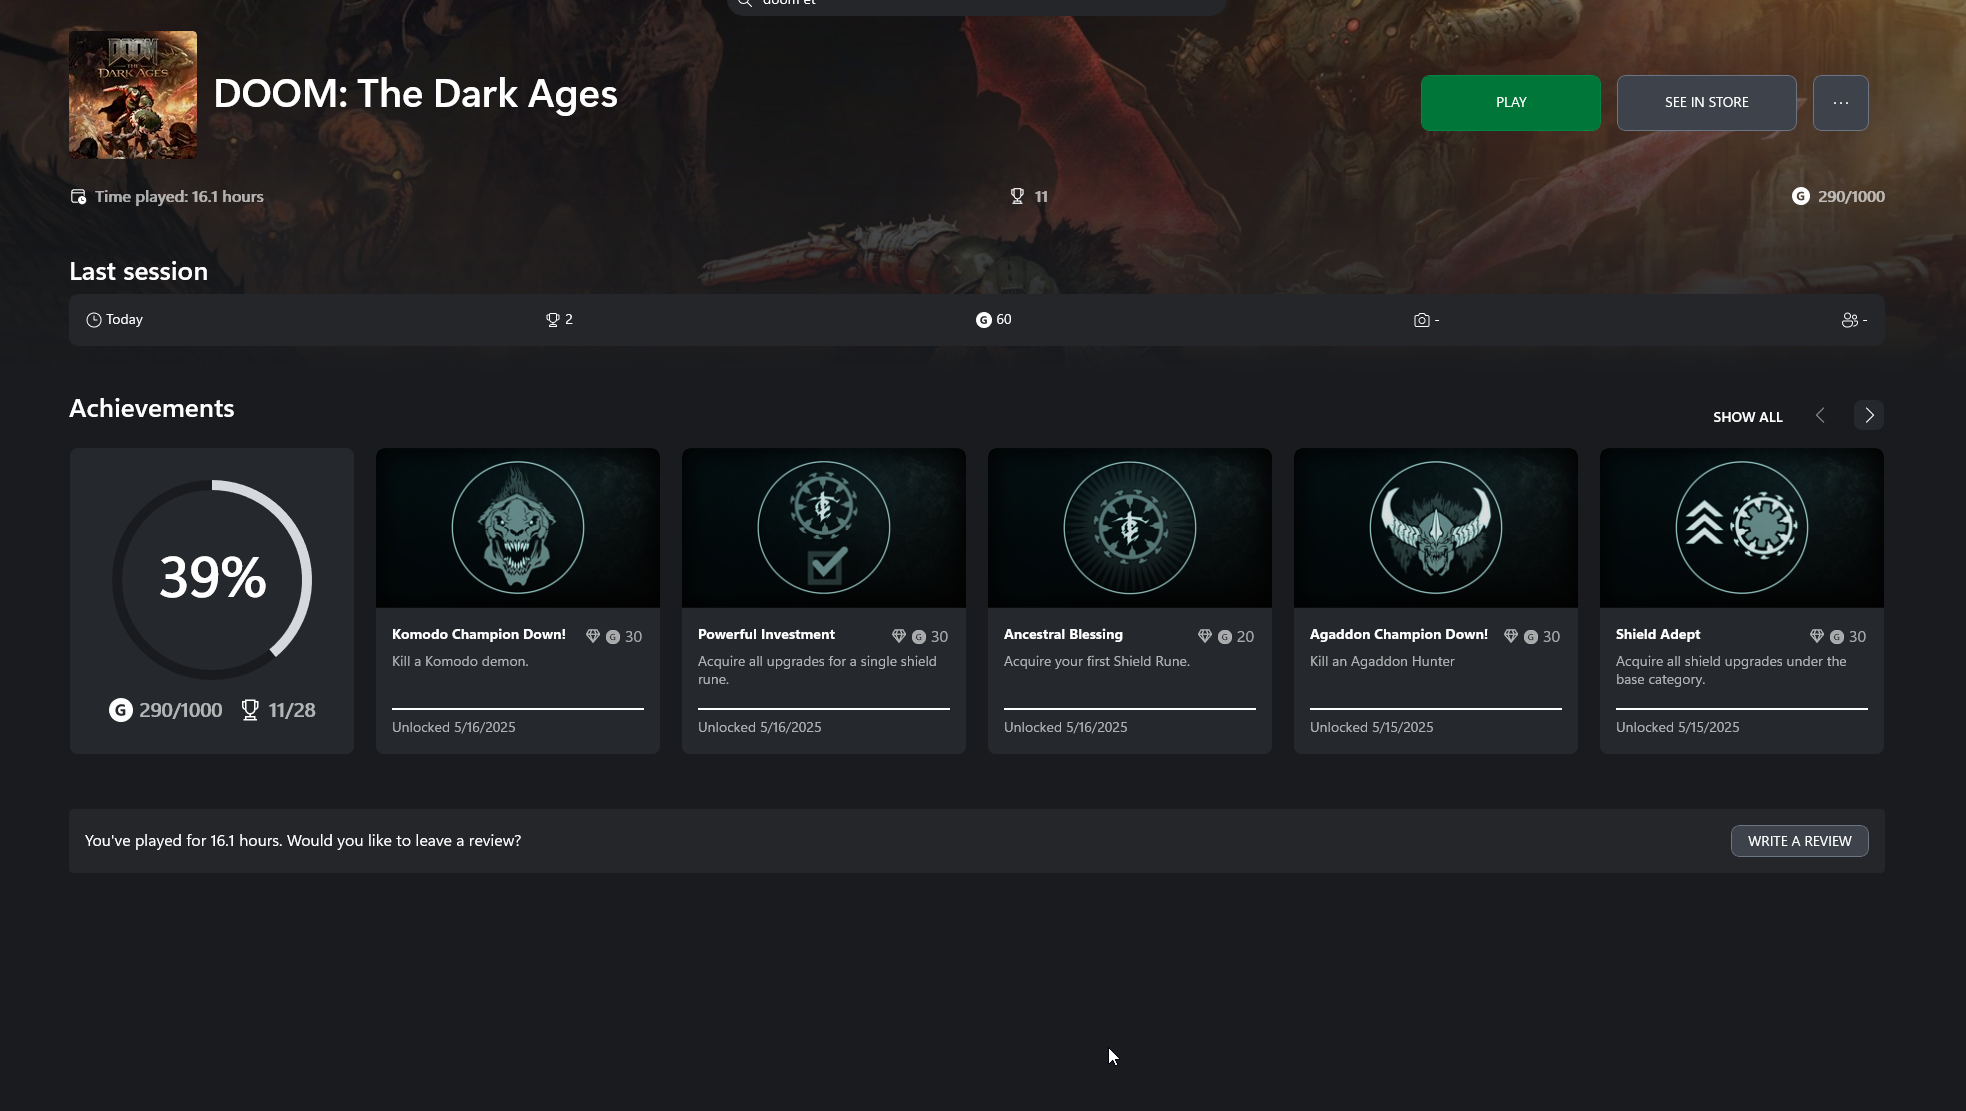Click the DOOM: The Dark Ages cover art

click(x=133, y=95)
